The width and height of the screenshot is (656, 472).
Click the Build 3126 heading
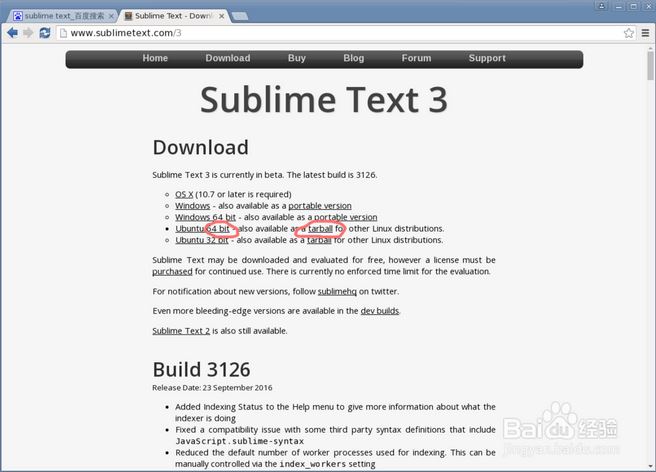click(201, 369)
